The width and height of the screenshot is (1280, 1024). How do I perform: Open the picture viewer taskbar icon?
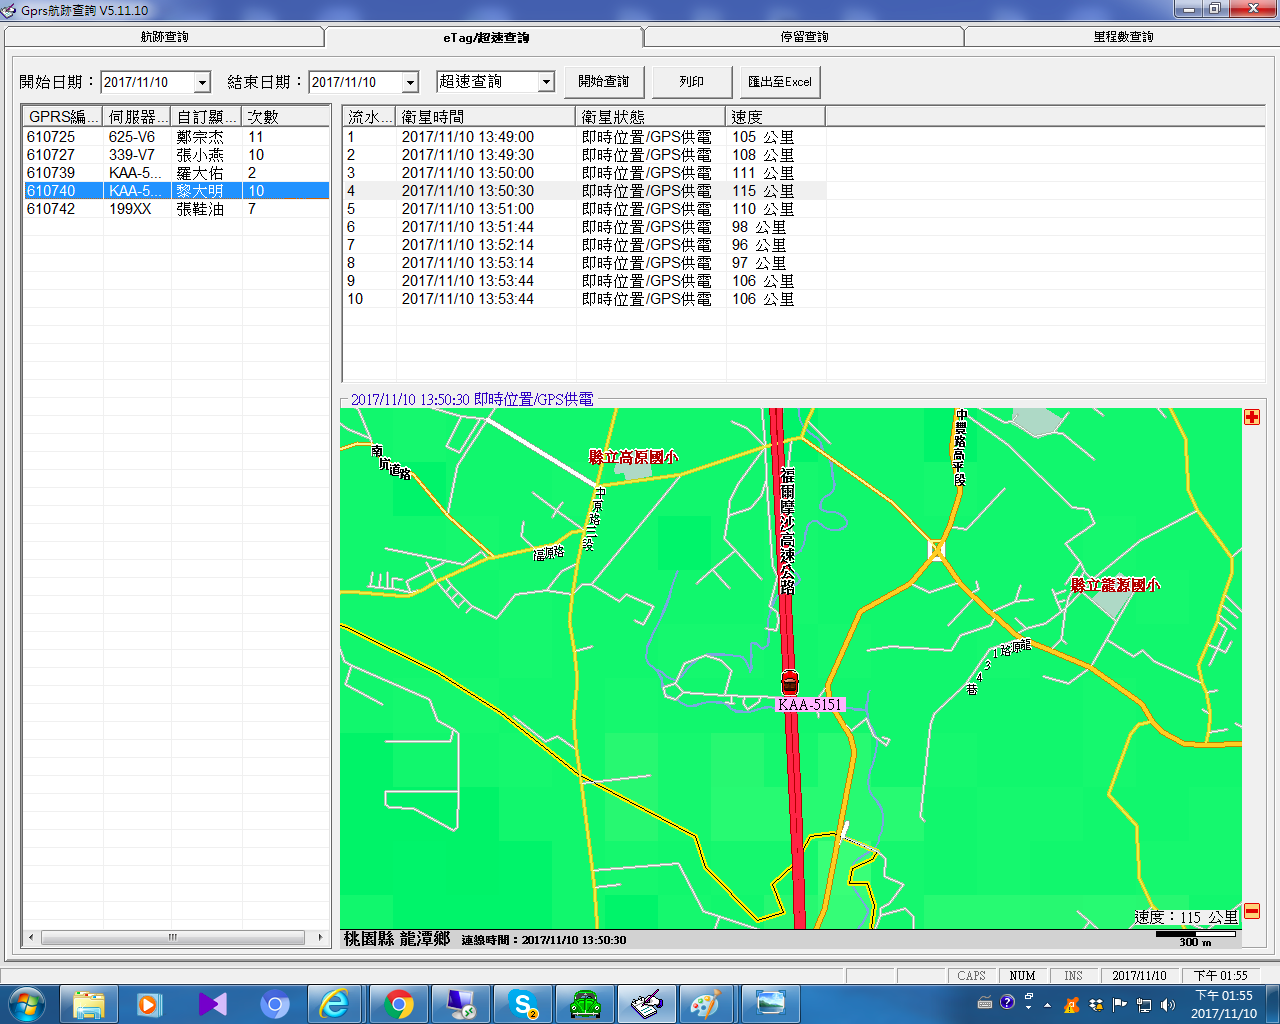point(770,1004)
